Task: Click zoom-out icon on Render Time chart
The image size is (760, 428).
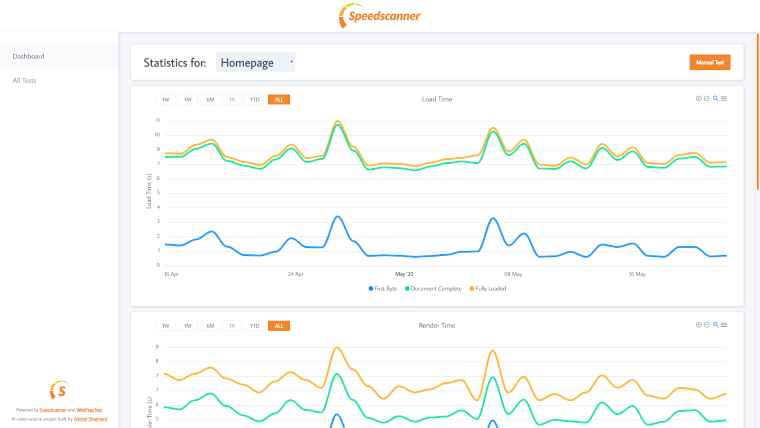Action: 707,325
